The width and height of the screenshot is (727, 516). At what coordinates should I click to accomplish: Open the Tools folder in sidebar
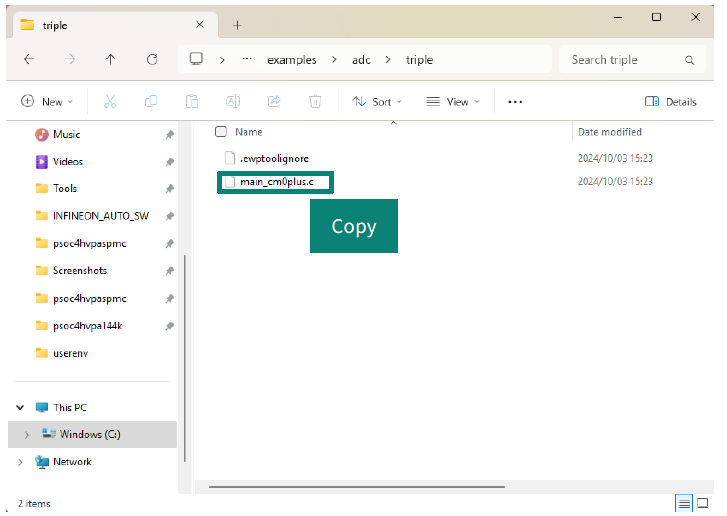[64, 189]
